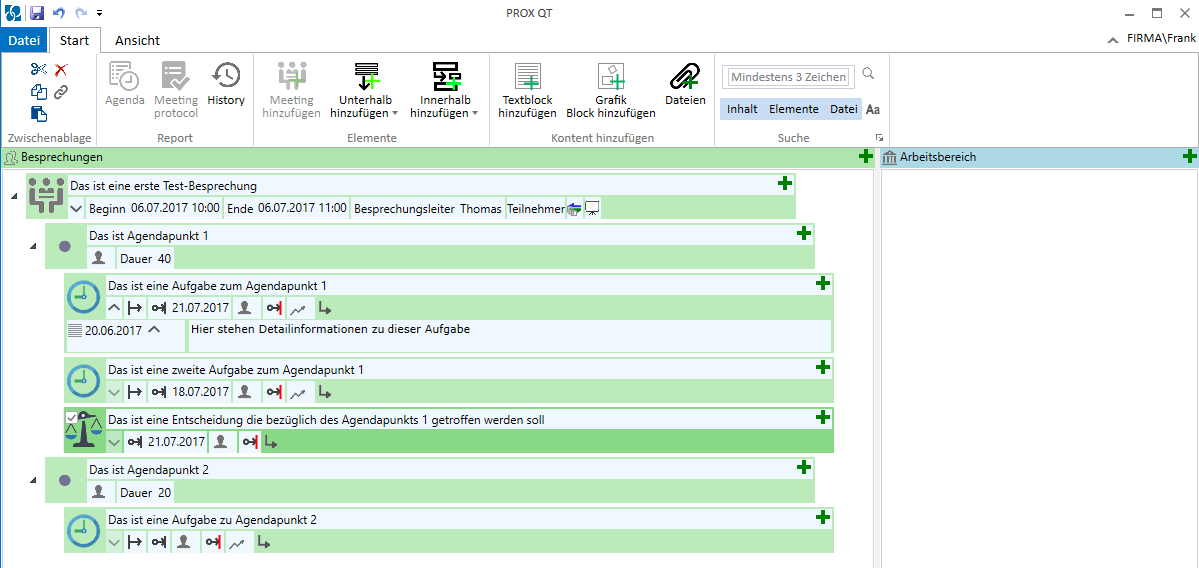
Task: Open the Customize Quick Access Toolbar dropdown
Action: [100, 13]
